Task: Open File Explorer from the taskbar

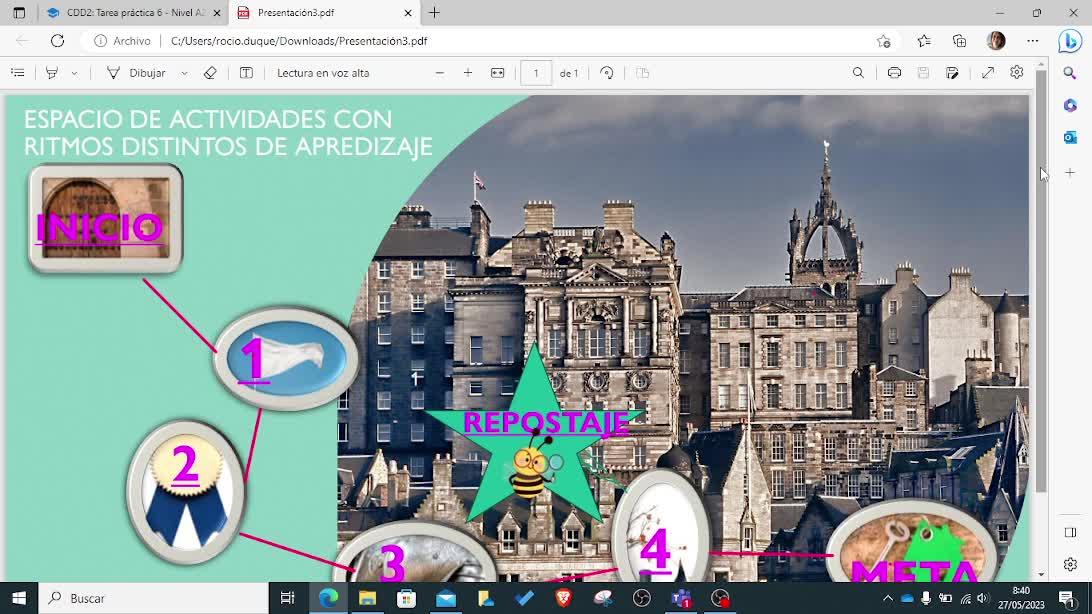Action: point(367,598)
